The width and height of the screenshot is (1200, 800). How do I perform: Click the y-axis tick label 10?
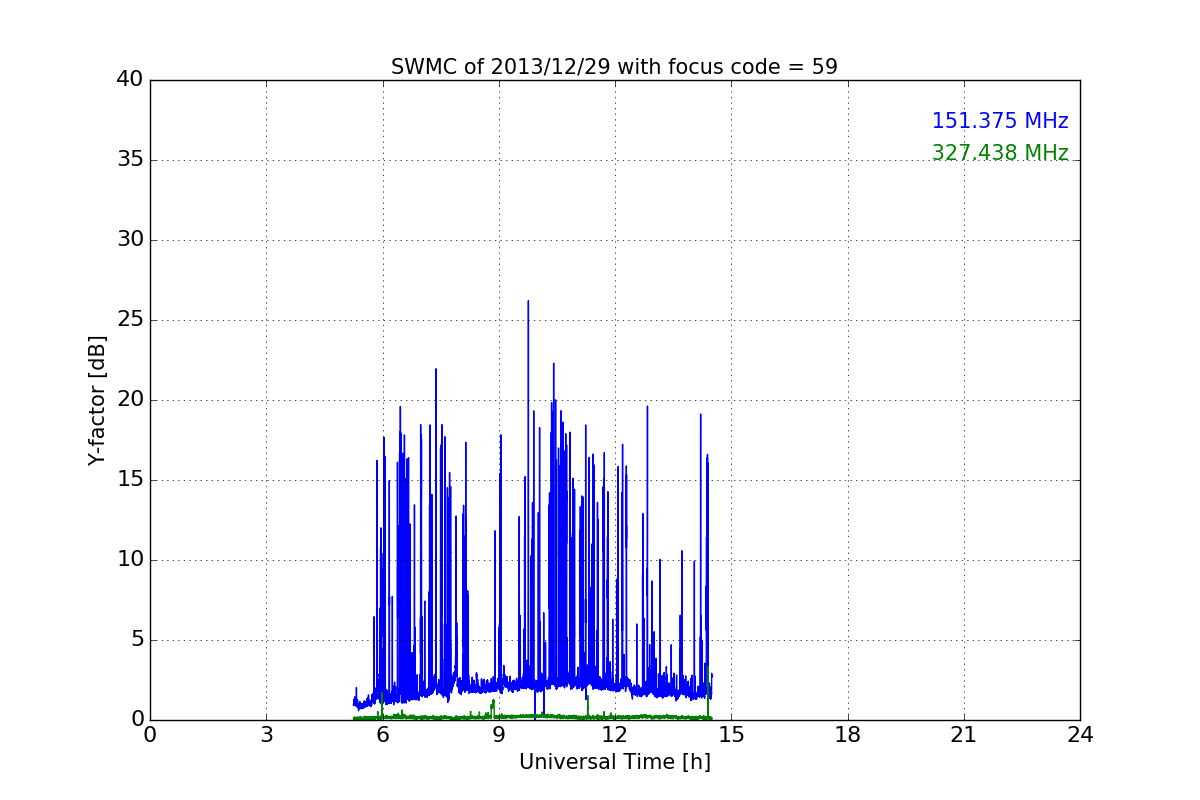[x=129, y=560]
